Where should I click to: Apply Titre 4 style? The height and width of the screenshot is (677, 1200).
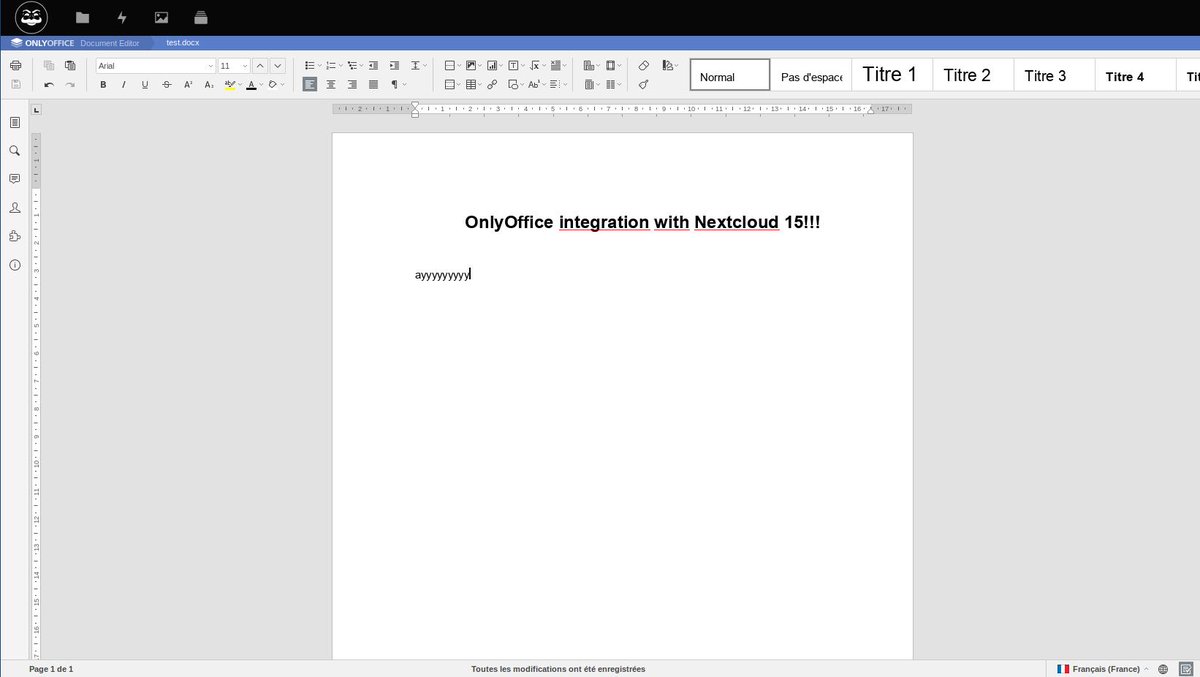1135,75
